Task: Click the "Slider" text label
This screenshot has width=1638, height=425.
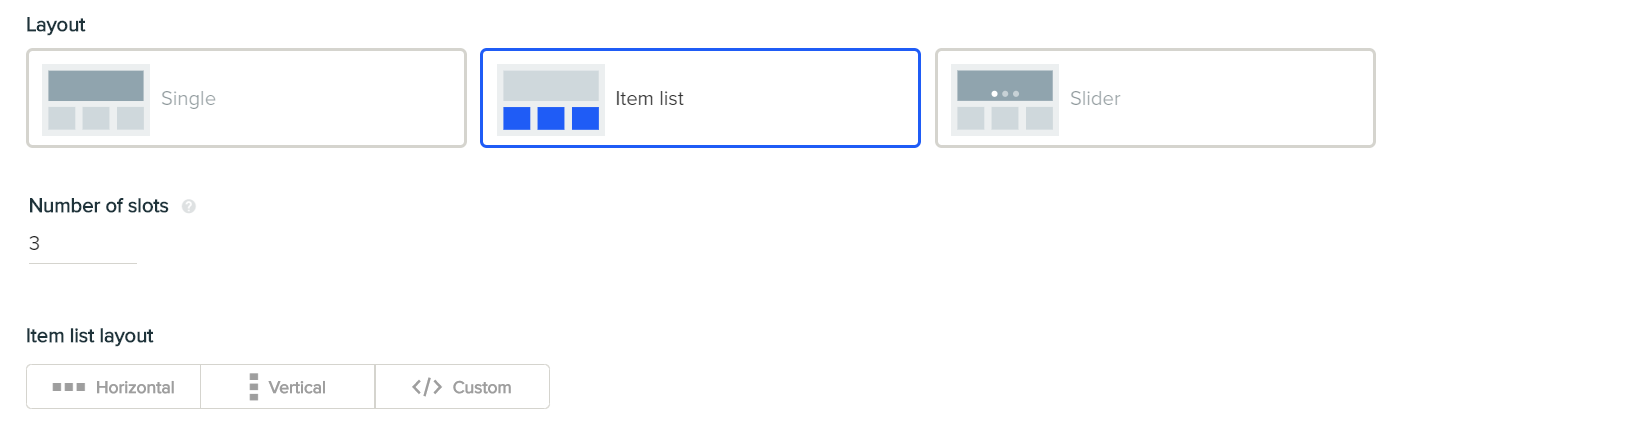Action: (1095, 98)
